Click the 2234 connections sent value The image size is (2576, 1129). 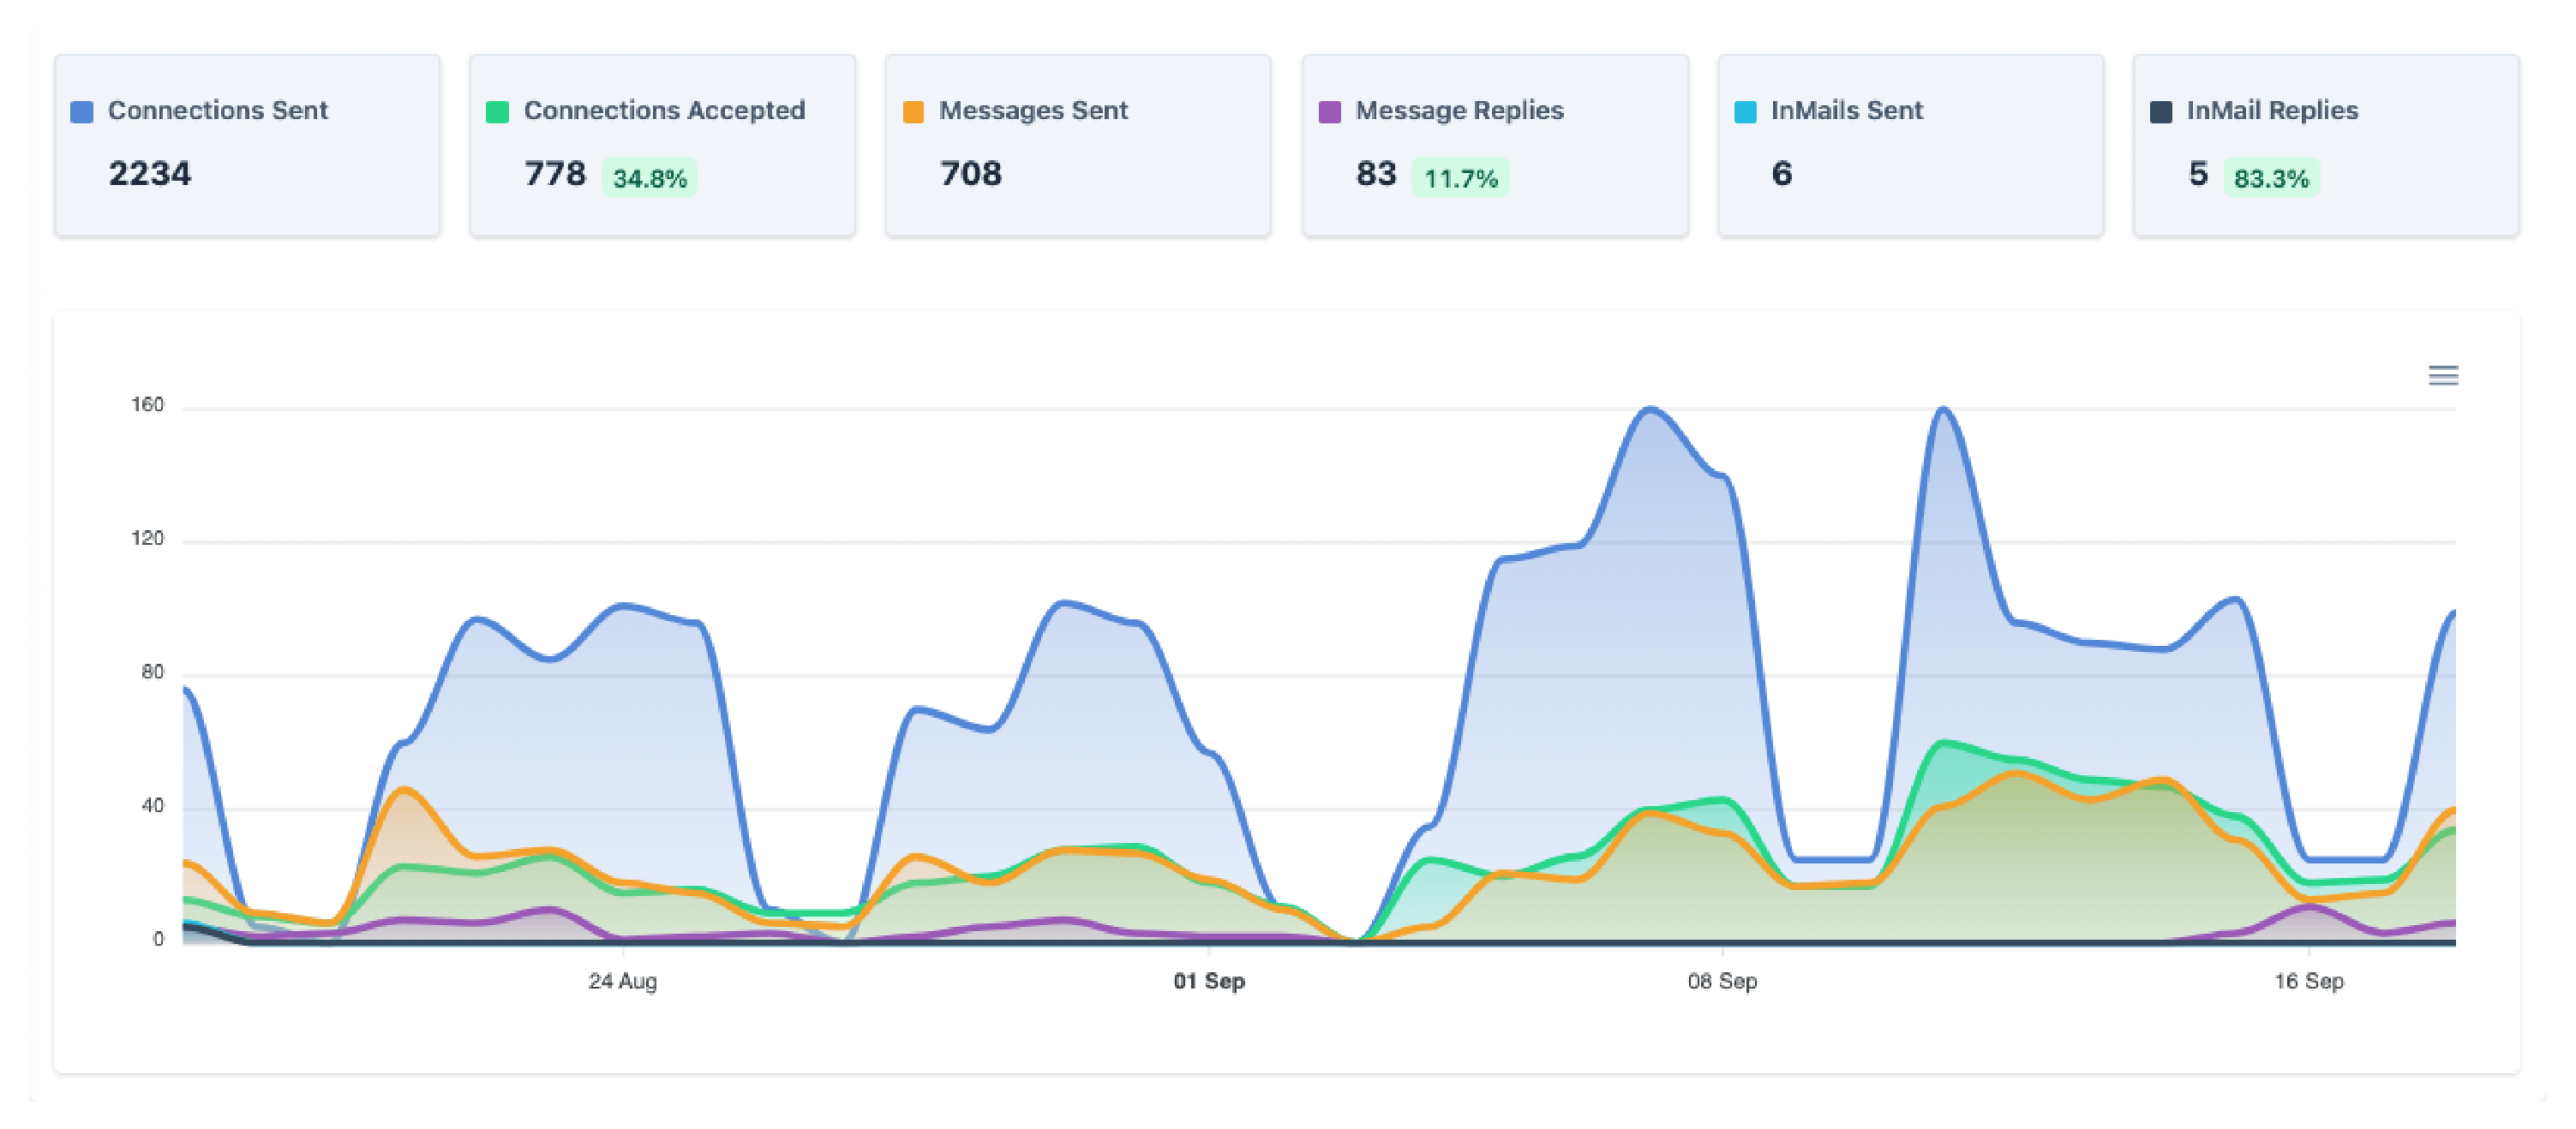(150, 174)
